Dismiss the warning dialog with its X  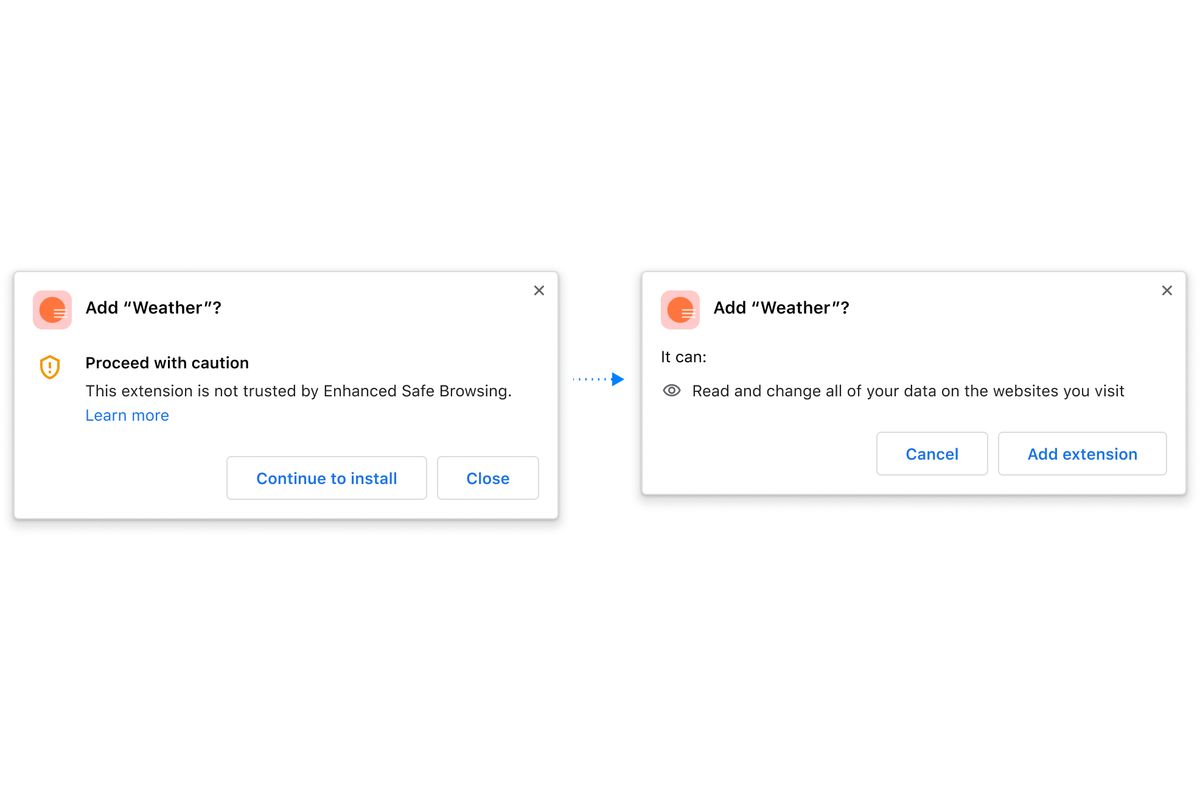click(x=539, y=290)
